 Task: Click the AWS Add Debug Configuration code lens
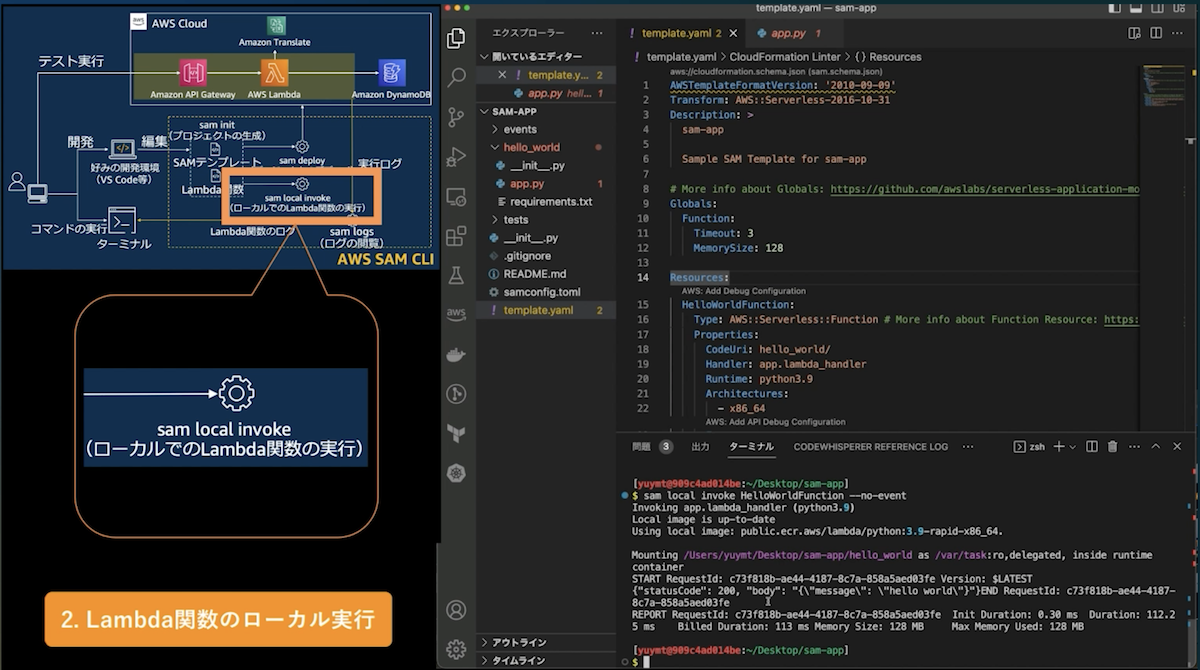click(744, 291)
